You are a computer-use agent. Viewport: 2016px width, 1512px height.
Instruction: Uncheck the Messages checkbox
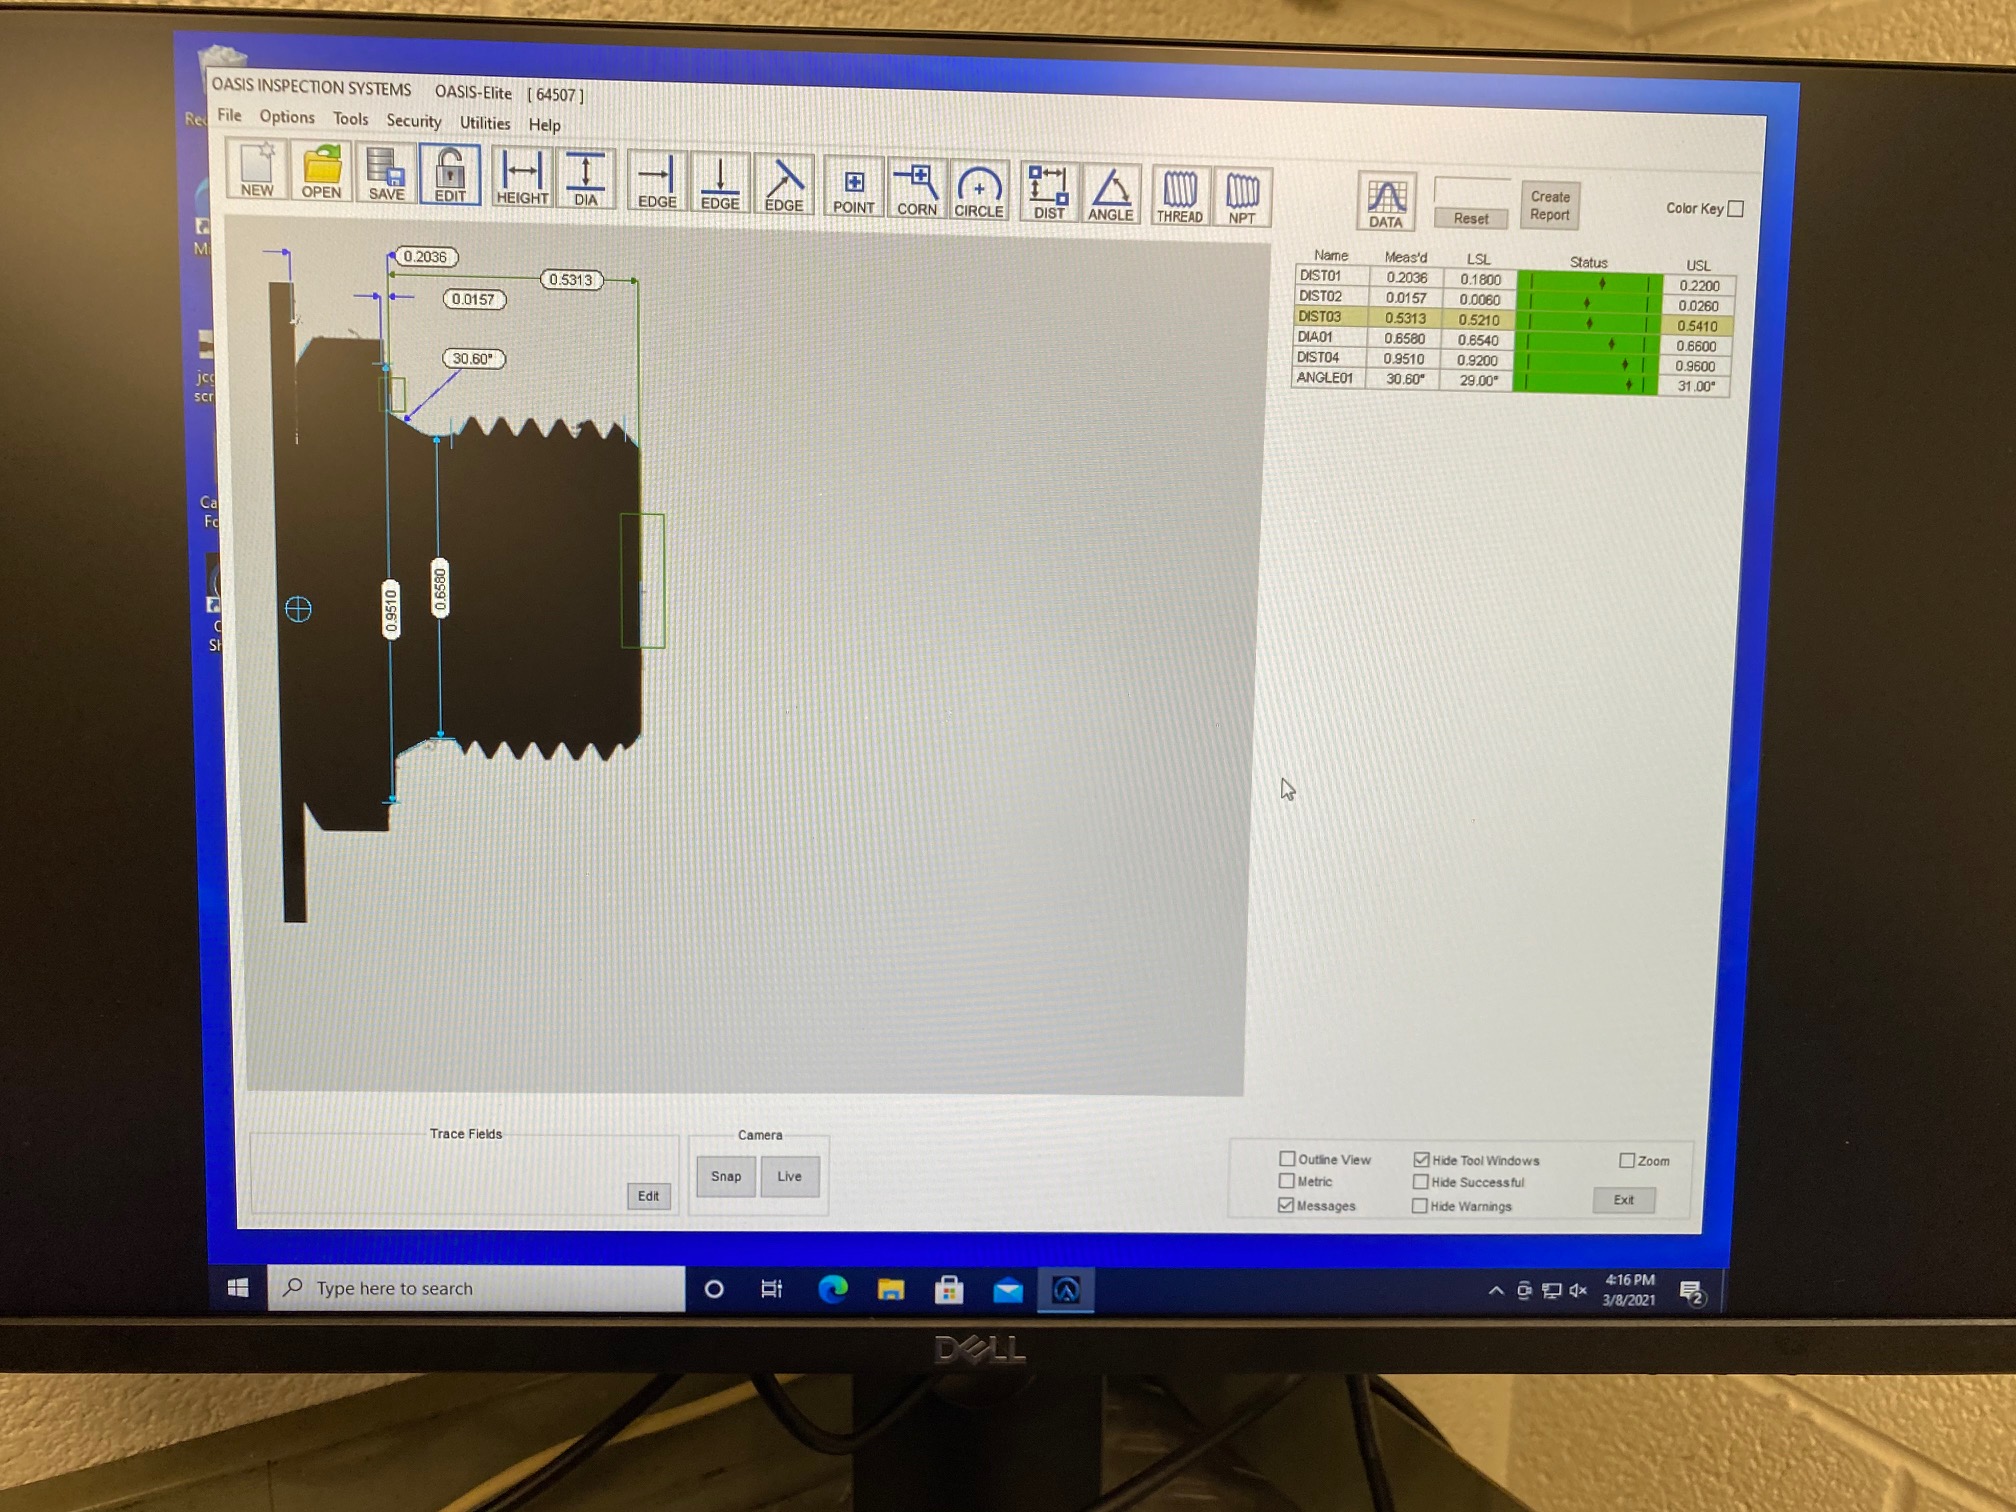click(1286, 1205)
